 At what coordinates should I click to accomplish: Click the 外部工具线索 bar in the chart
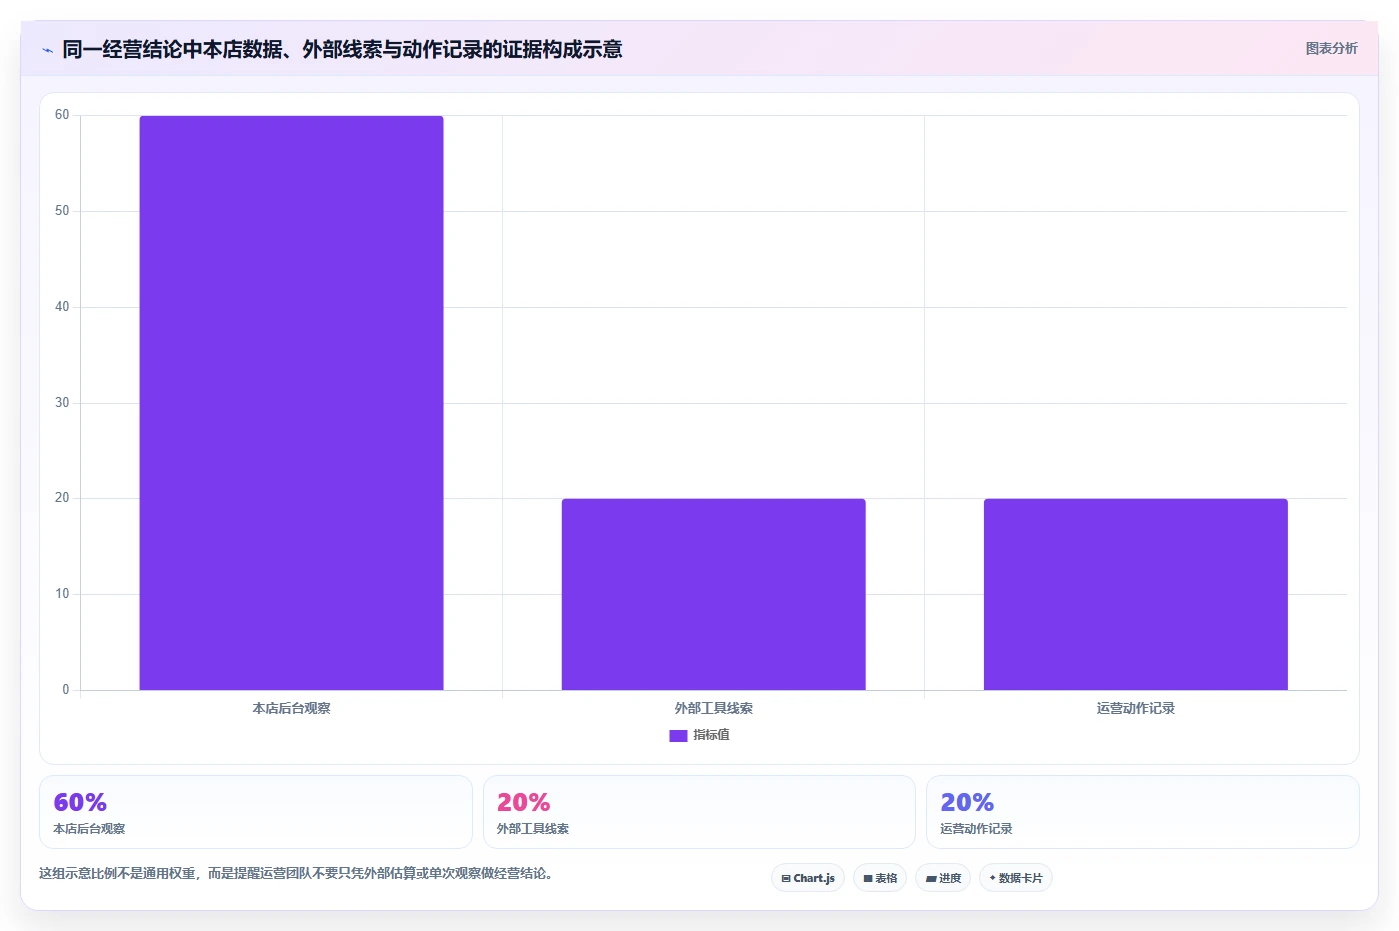point(713,594)
